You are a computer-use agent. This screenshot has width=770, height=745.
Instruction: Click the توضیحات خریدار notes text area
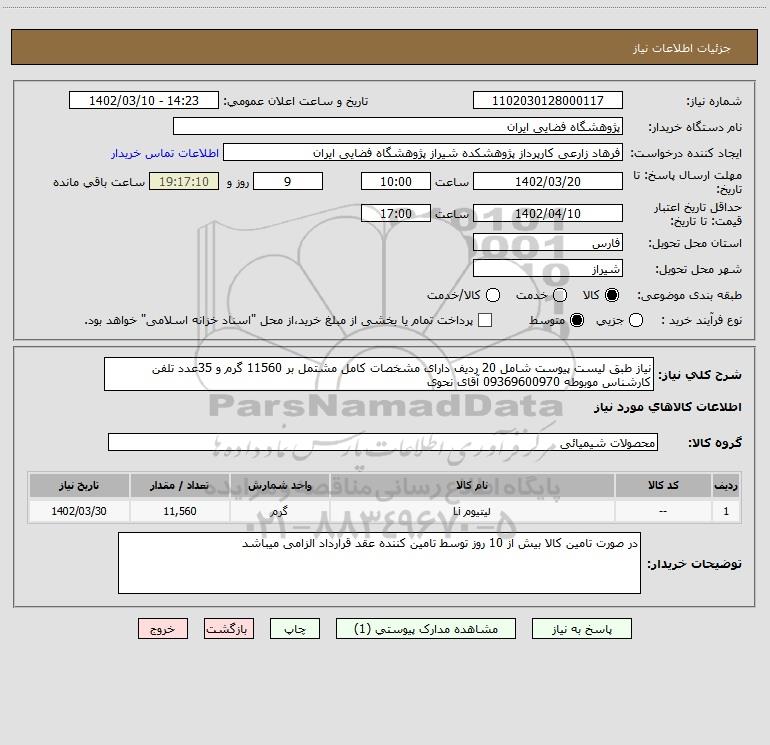[379, 563]
